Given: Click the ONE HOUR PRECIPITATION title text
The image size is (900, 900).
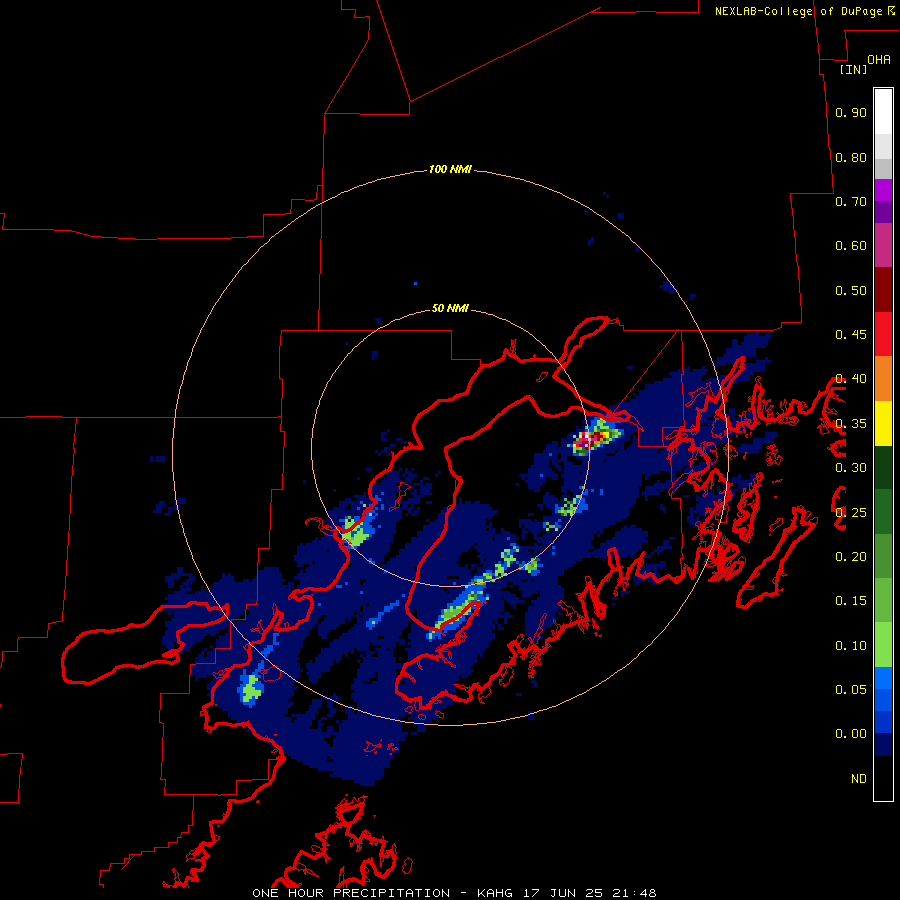Looking at the screenshot, I should pyautogui.click(x=351, y=893).
